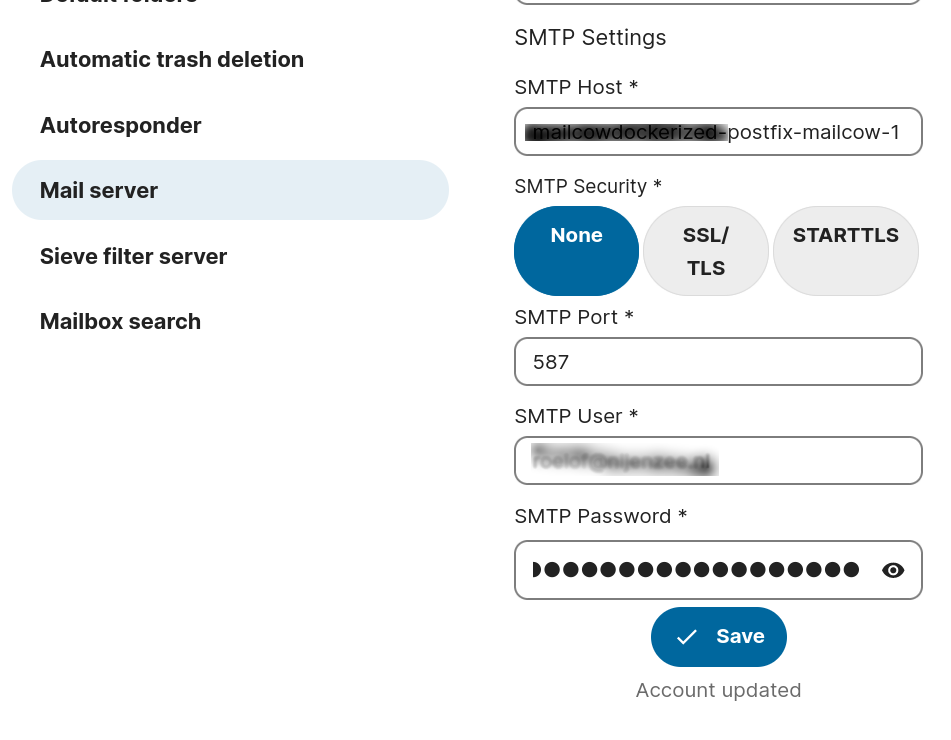The width and height of the screenshot is (951, 740).
Task: Click the 'Account updated' status message
Action: (718, 690)
